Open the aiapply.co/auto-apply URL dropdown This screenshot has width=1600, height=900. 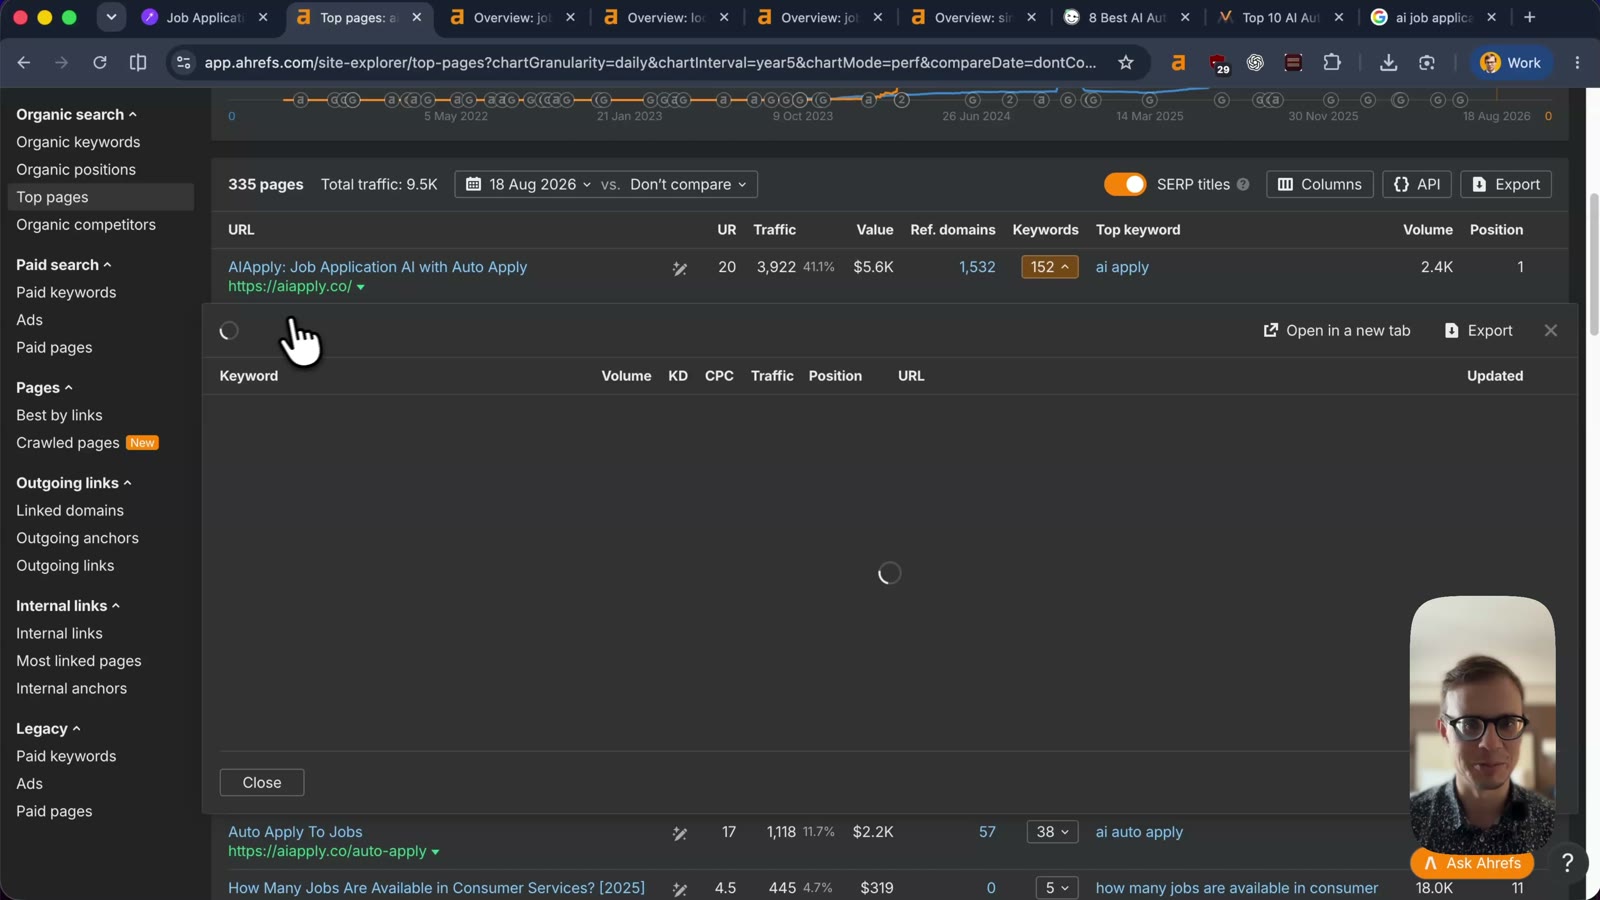coord(435,853)
